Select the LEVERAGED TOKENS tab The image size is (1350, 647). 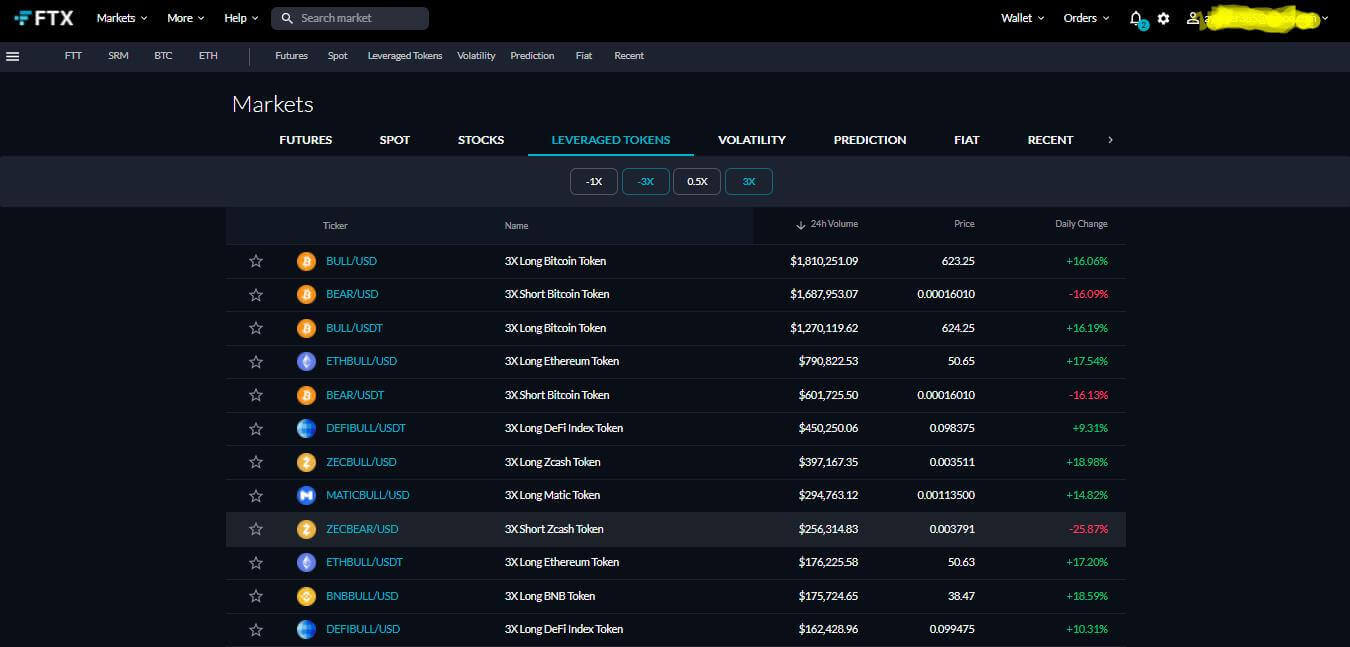click(611, 140)
